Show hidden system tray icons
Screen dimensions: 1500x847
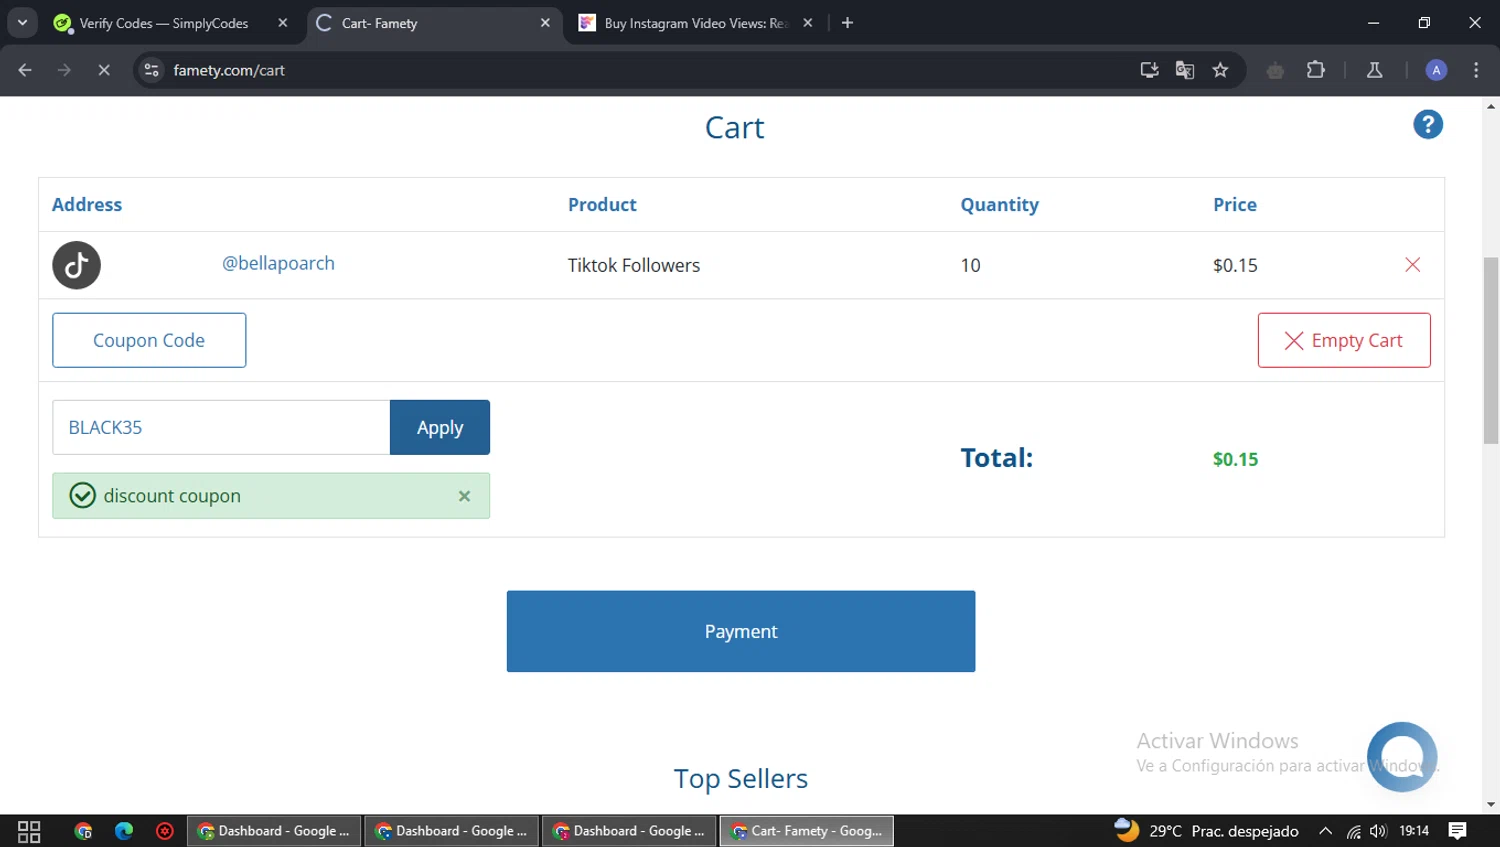click(1325, 831)
